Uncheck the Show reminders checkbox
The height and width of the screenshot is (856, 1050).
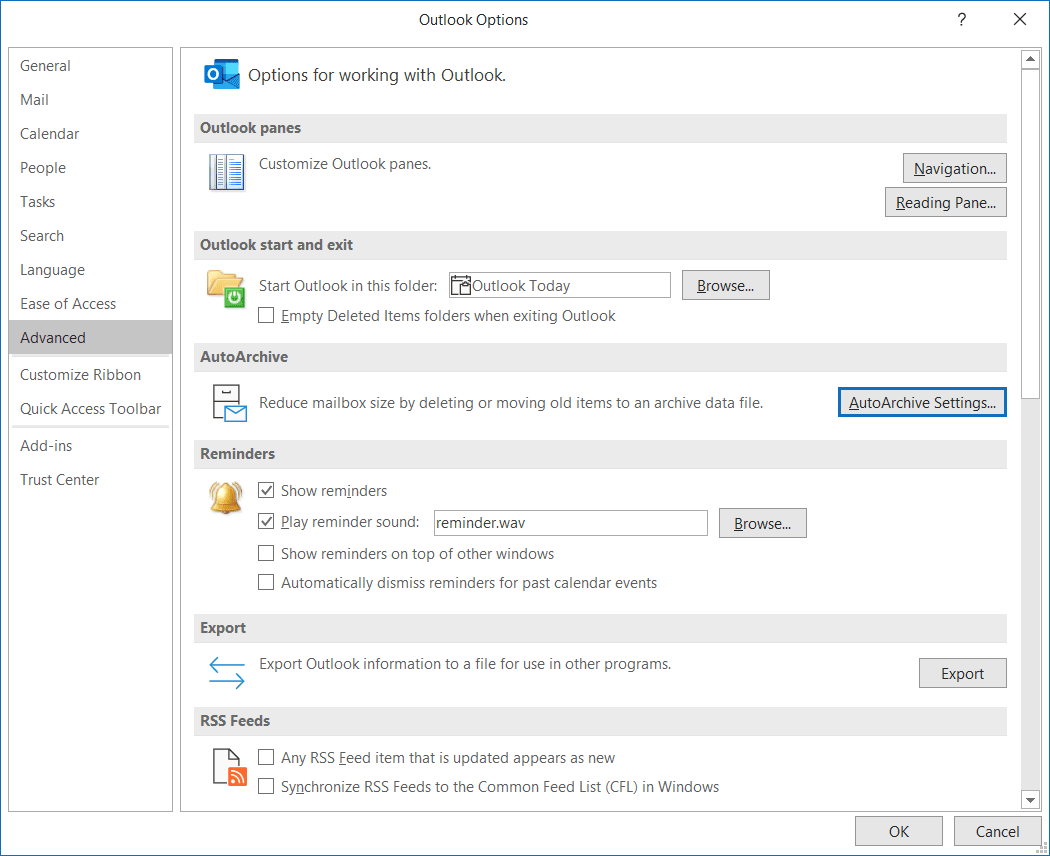[266, 490]
